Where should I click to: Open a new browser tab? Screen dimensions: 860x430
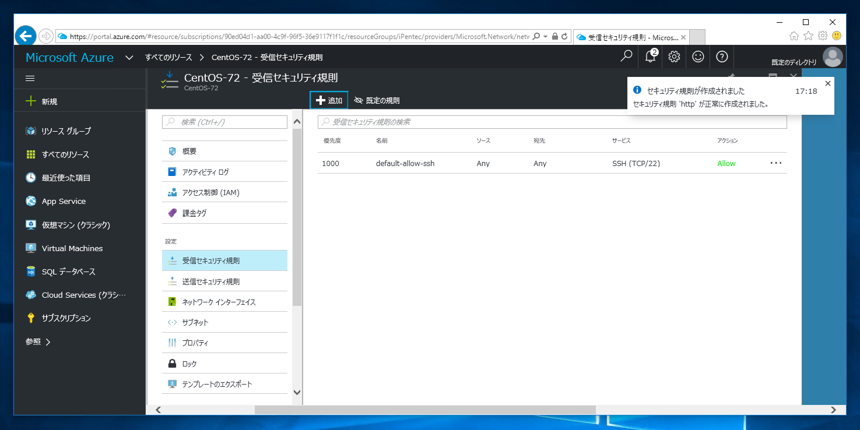point(697,37)
